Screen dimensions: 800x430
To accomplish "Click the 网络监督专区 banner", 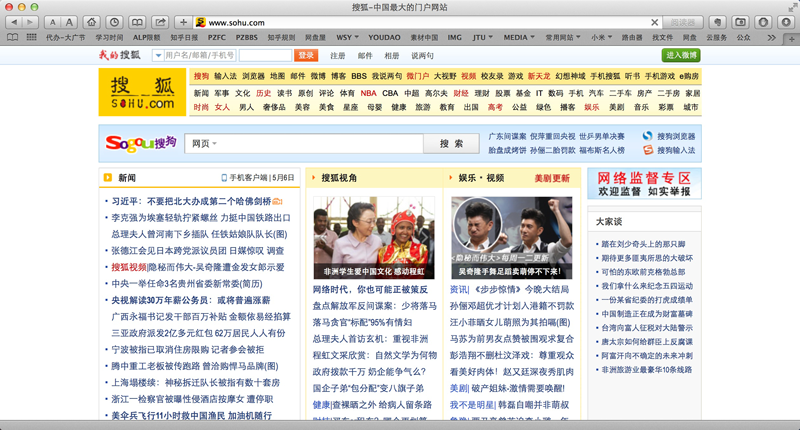I will click(644, 184).
